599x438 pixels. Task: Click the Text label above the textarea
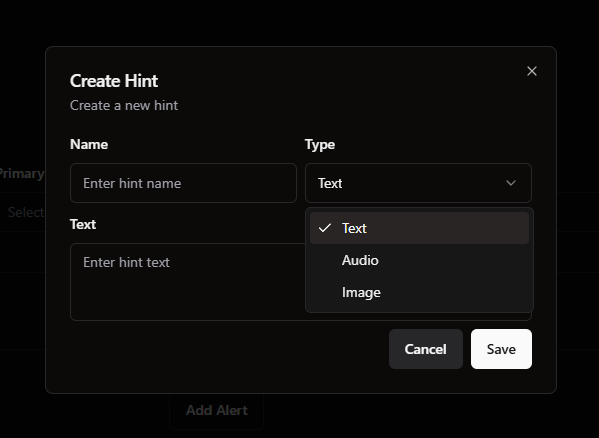point(83,224)
